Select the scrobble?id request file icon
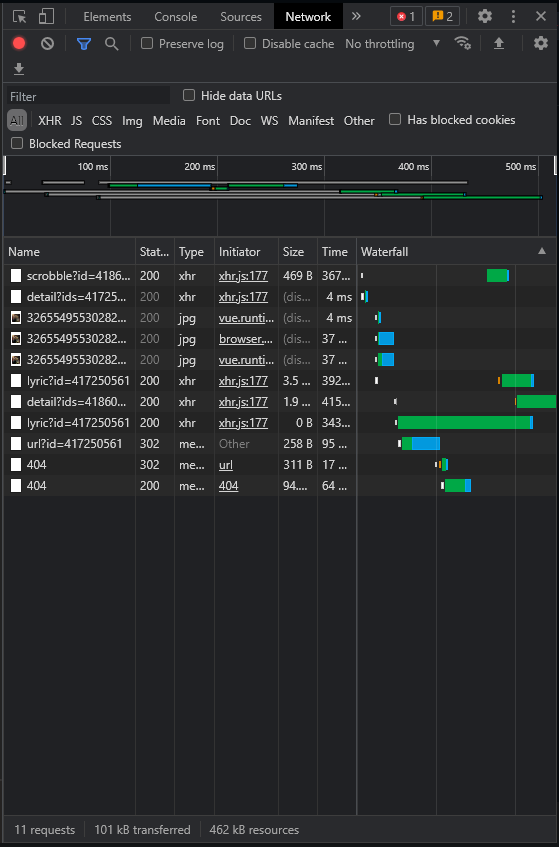 pyautogui.click(x=16, y=275)
